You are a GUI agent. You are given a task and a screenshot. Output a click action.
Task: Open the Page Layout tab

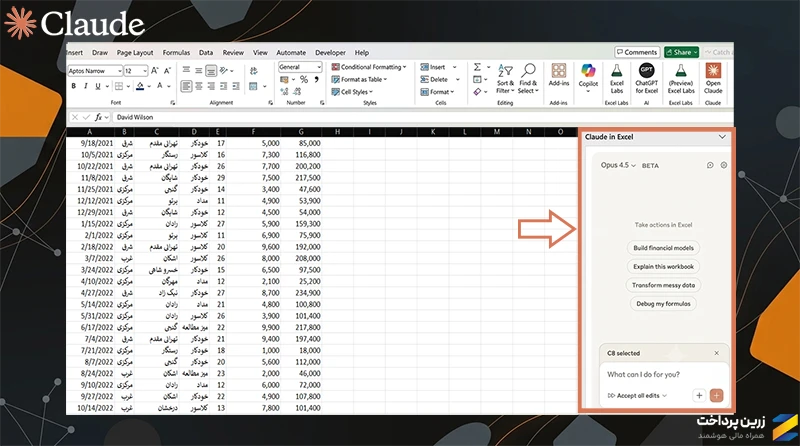(135, 53)
